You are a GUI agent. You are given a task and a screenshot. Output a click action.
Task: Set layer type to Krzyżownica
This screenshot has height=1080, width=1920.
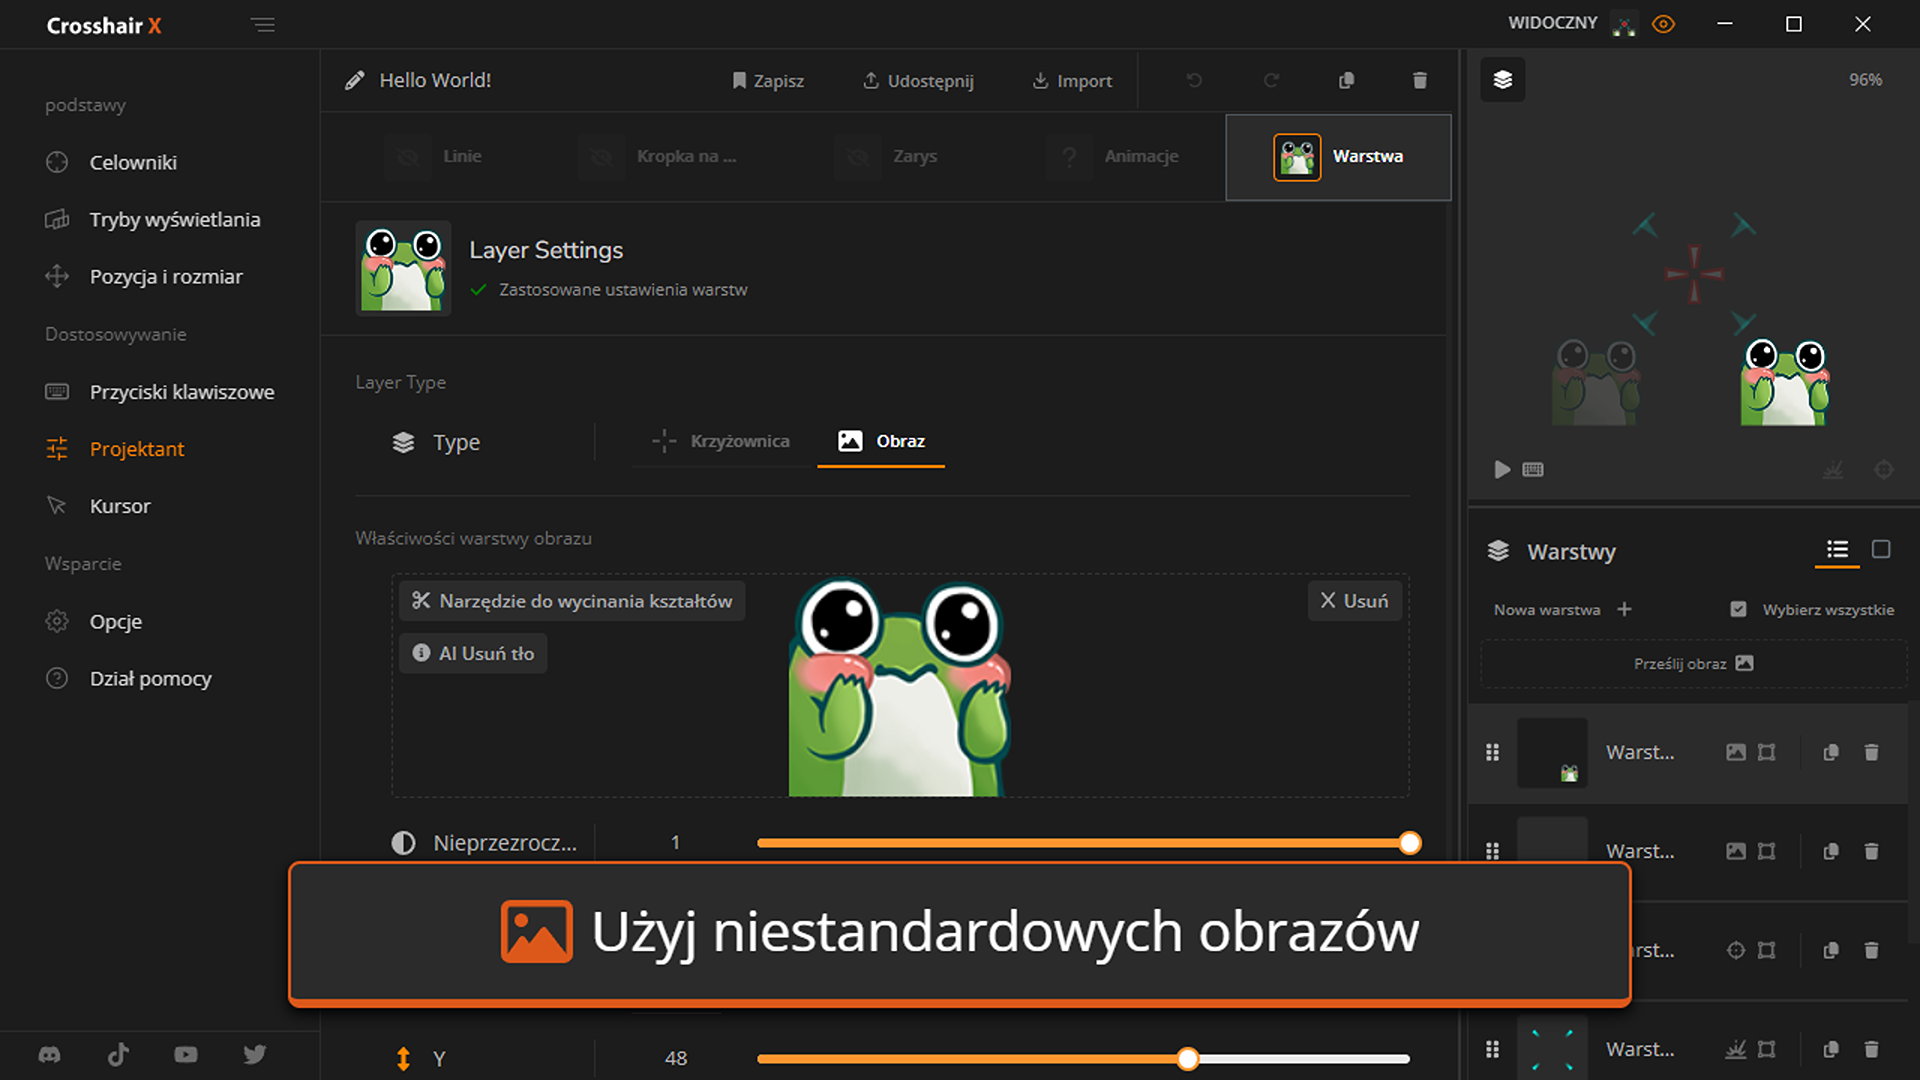(721, 441)
